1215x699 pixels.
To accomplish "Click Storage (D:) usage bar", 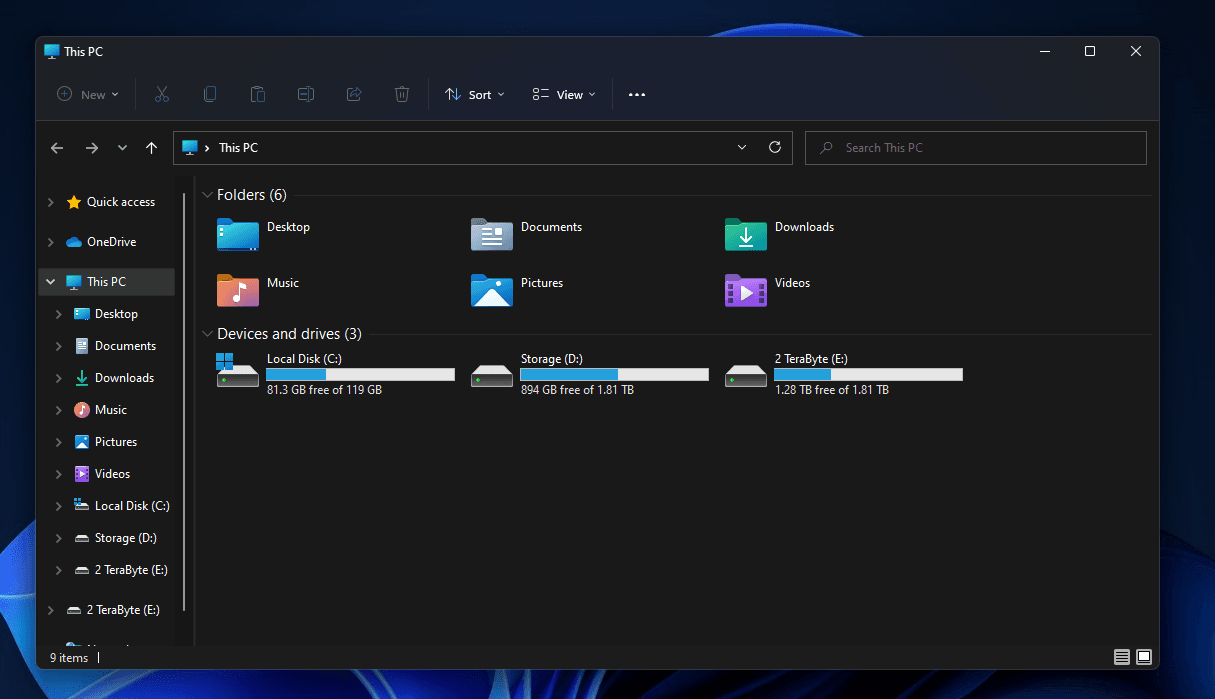I will [x=614, y=374].
